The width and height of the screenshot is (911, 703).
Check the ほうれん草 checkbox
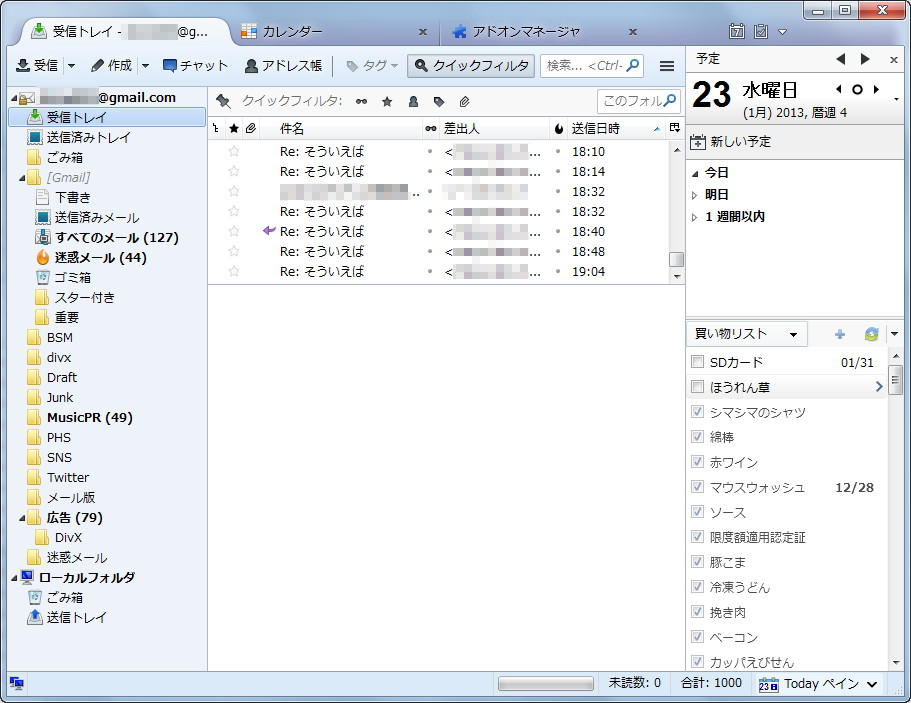696,386
